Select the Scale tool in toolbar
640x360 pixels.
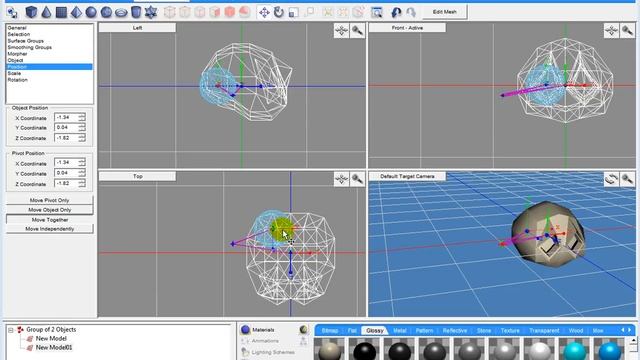(x=293, y=13)
